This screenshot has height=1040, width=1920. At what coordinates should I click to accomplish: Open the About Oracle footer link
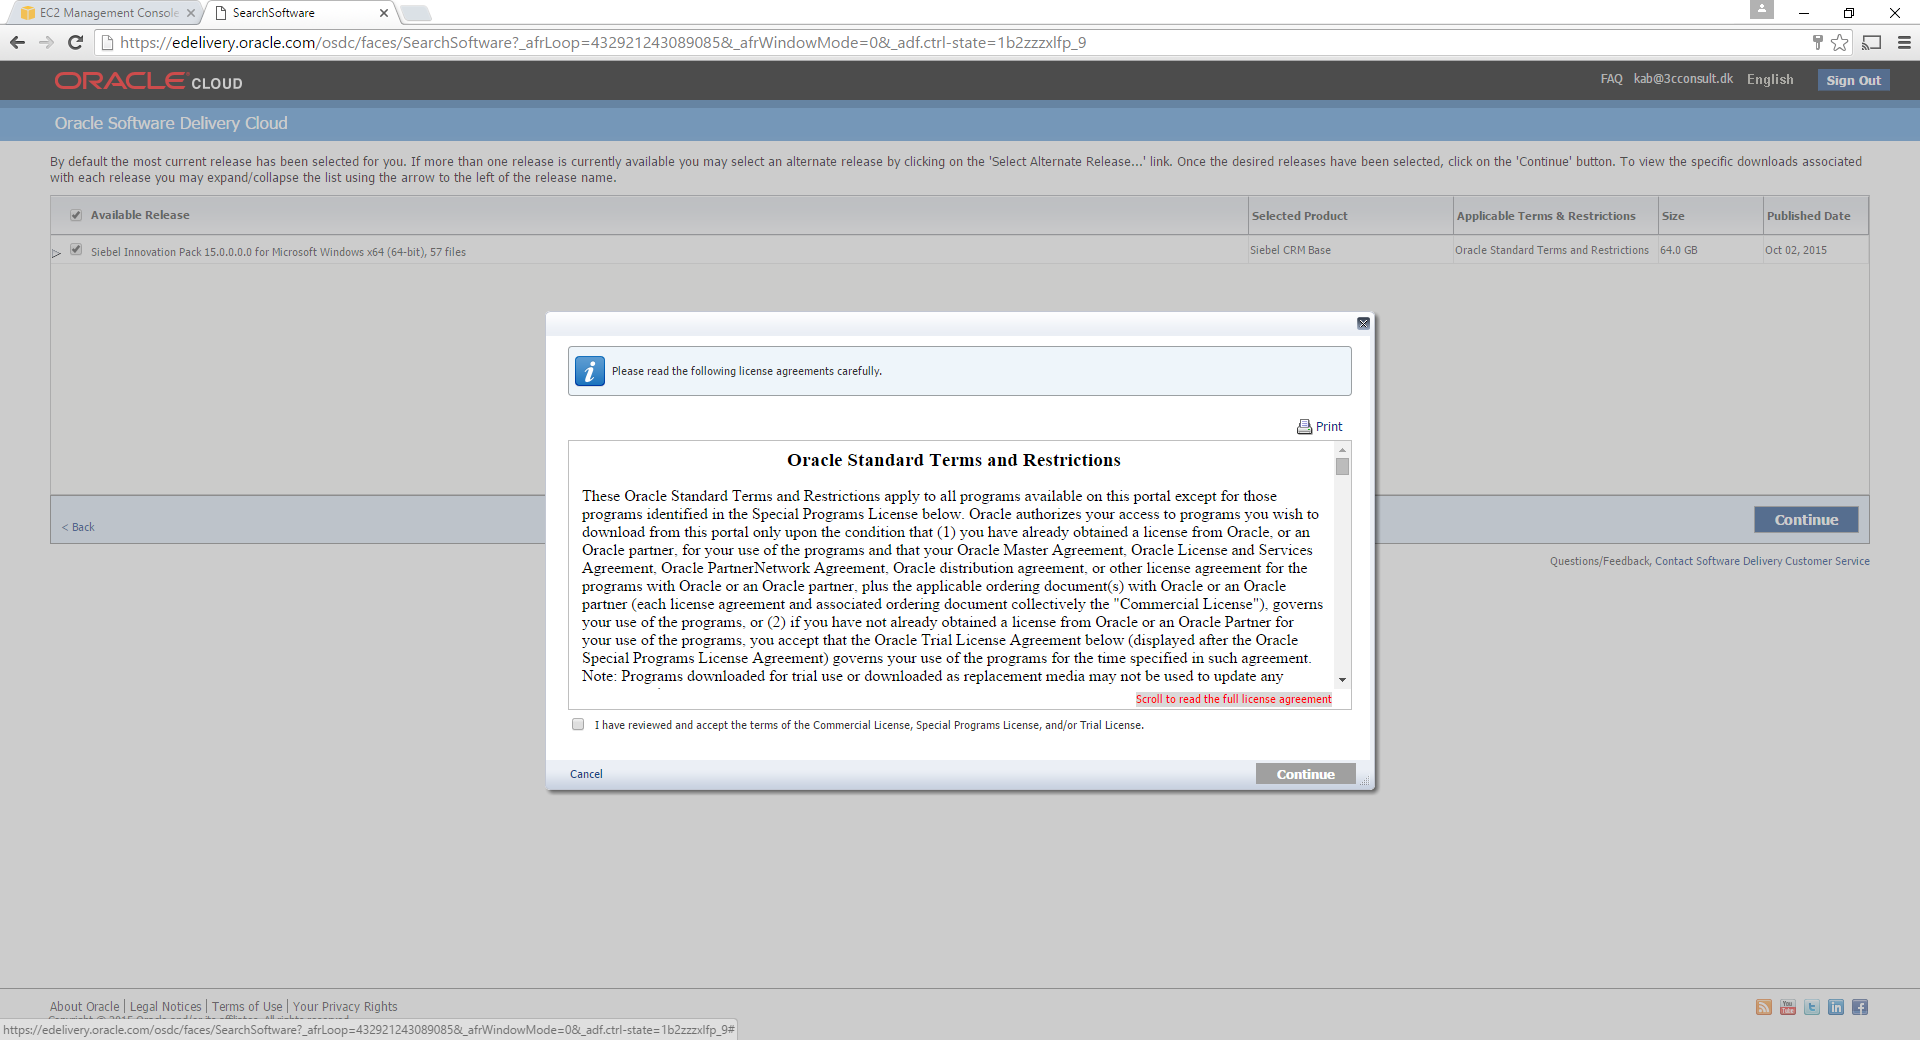click(x=84, y=1007)
